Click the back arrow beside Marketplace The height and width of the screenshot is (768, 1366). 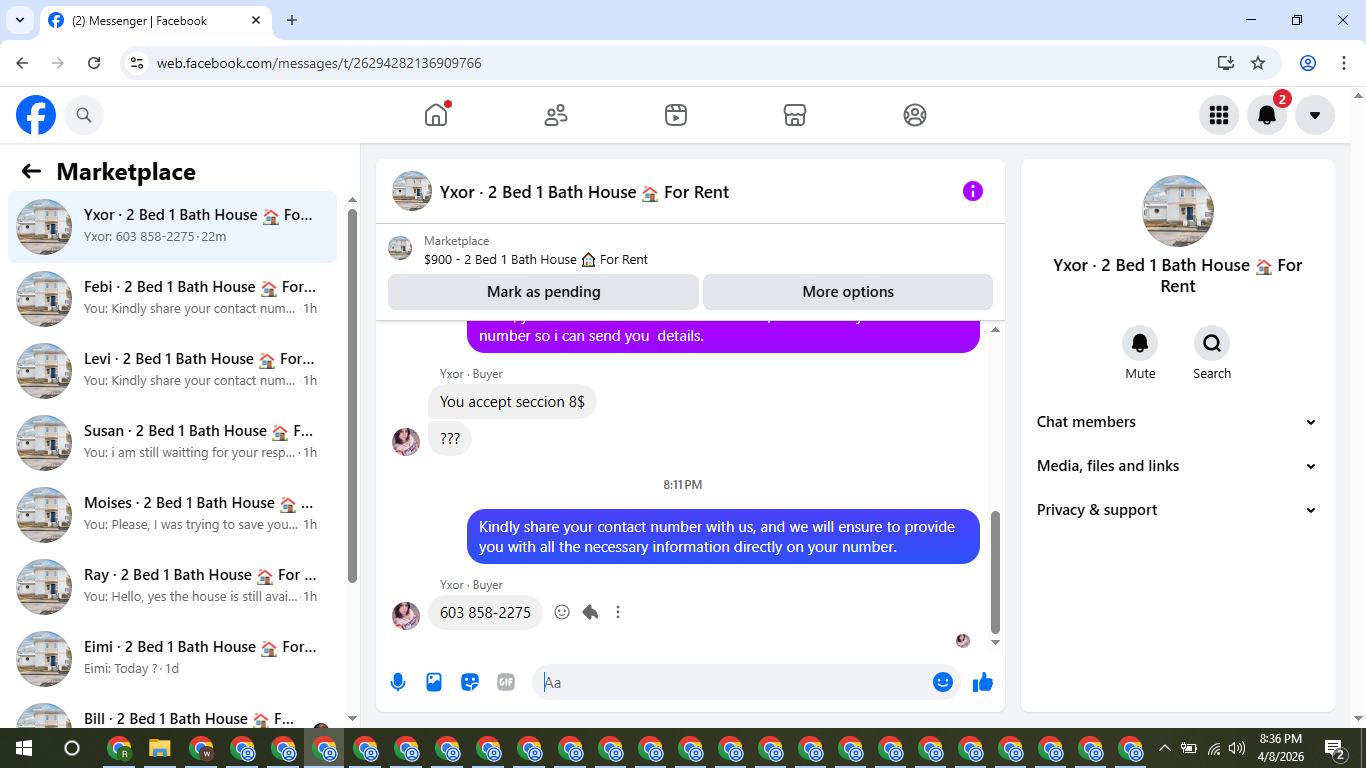click(x=31, y=171)
